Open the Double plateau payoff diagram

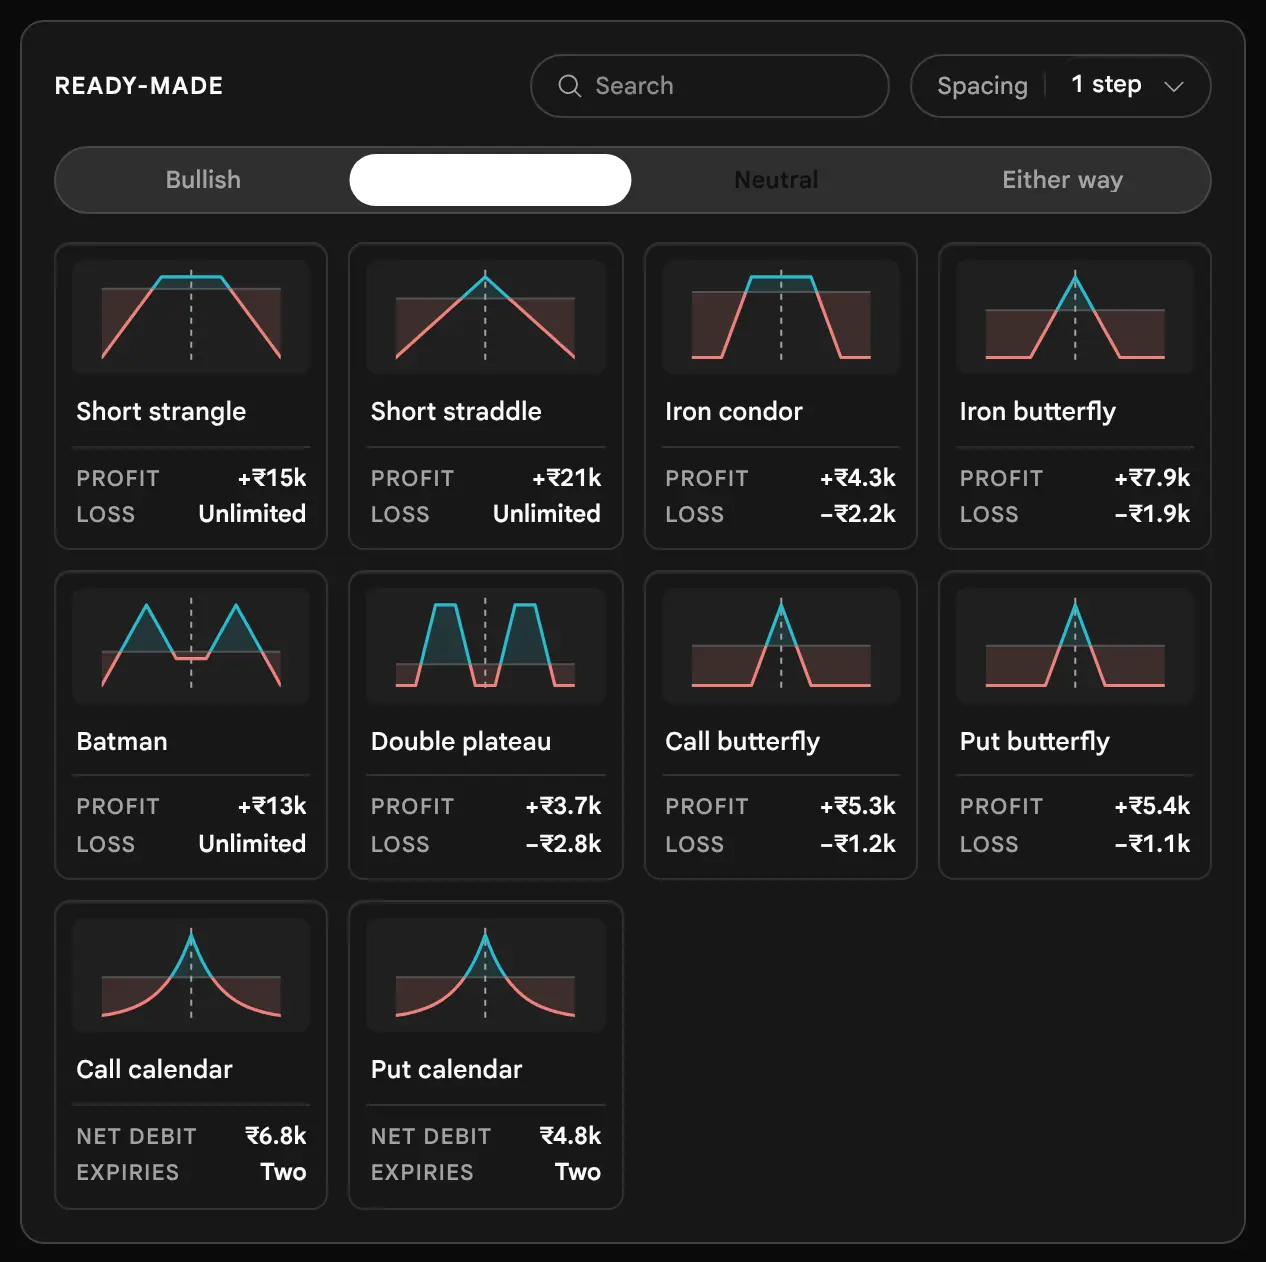[x=486, y=646]
